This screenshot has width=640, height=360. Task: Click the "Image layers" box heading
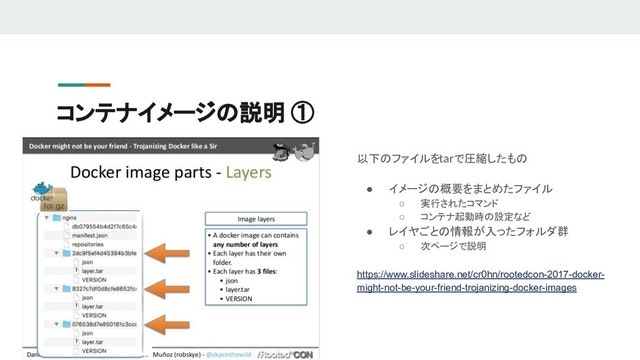click(256, 219)
